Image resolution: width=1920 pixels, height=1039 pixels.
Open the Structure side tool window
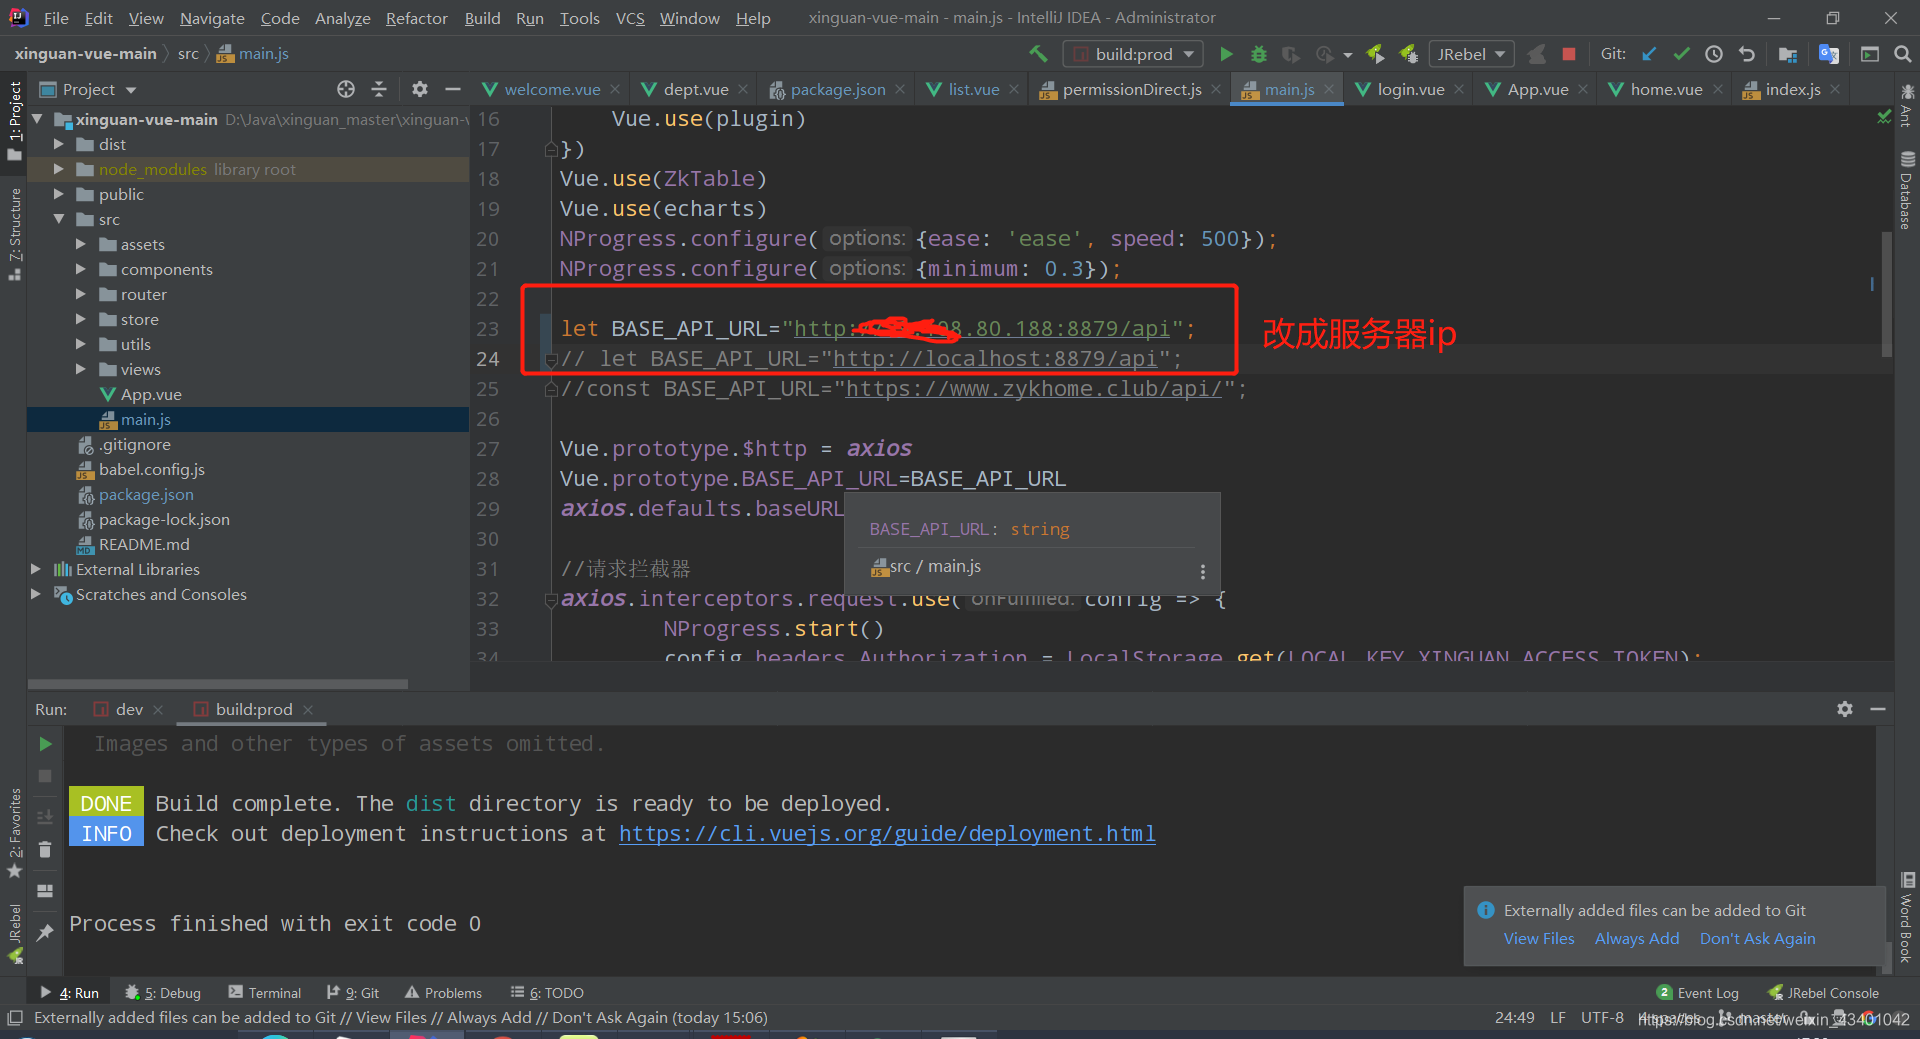click(x=14, y=234)
